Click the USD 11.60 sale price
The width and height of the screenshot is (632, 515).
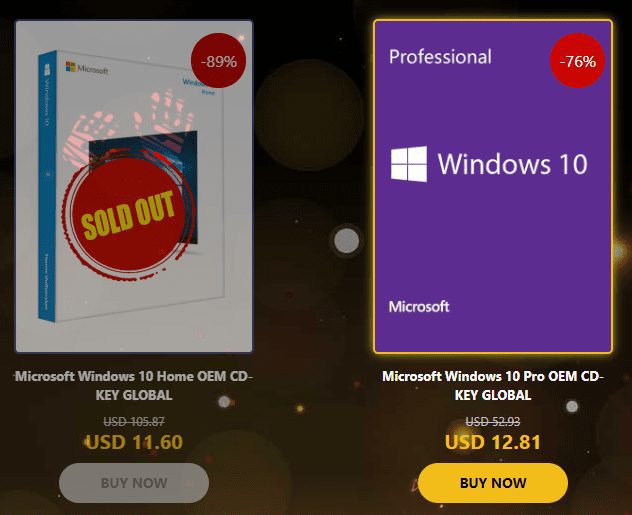(x=134, y=442)
